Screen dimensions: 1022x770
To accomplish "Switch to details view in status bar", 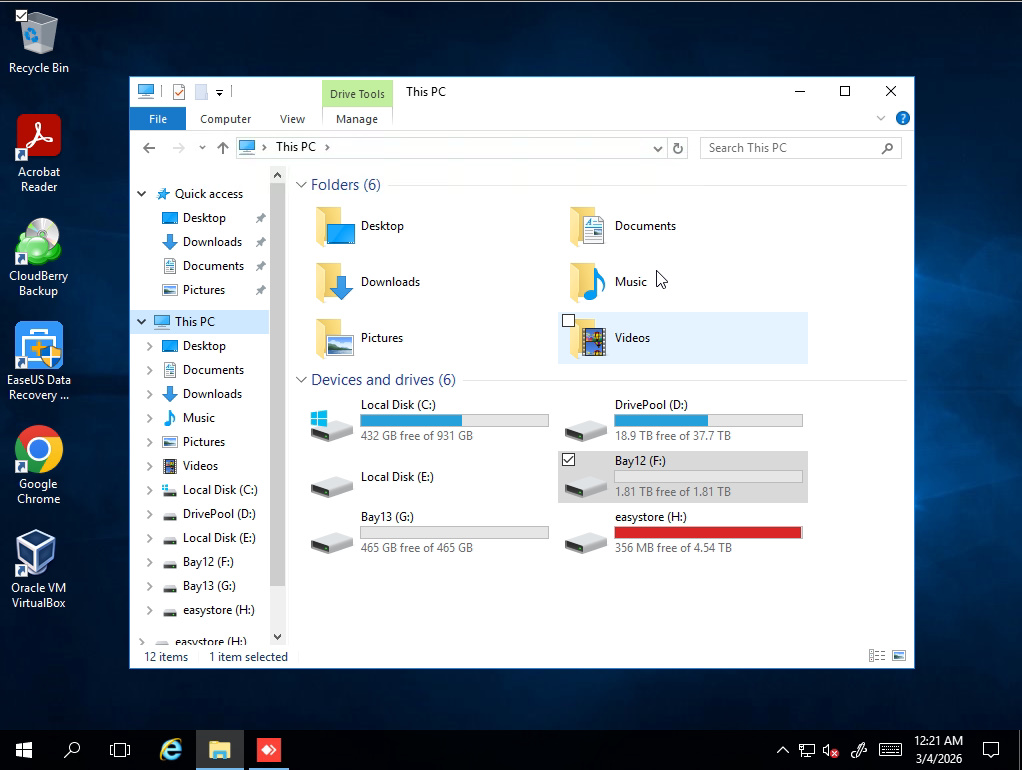I will pos(877,655).
